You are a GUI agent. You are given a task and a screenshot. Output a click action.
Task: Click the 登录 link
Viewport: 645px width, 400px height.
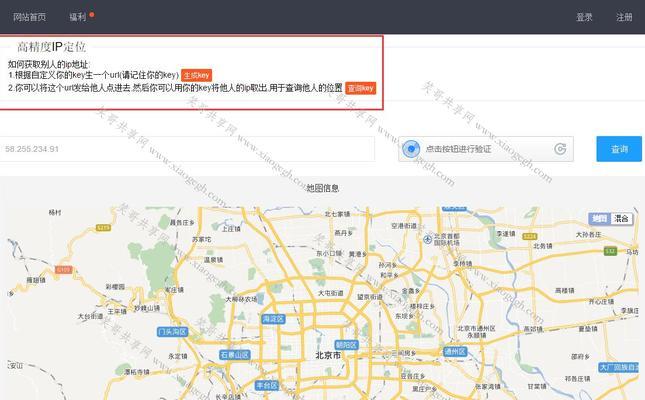point(584,17)
